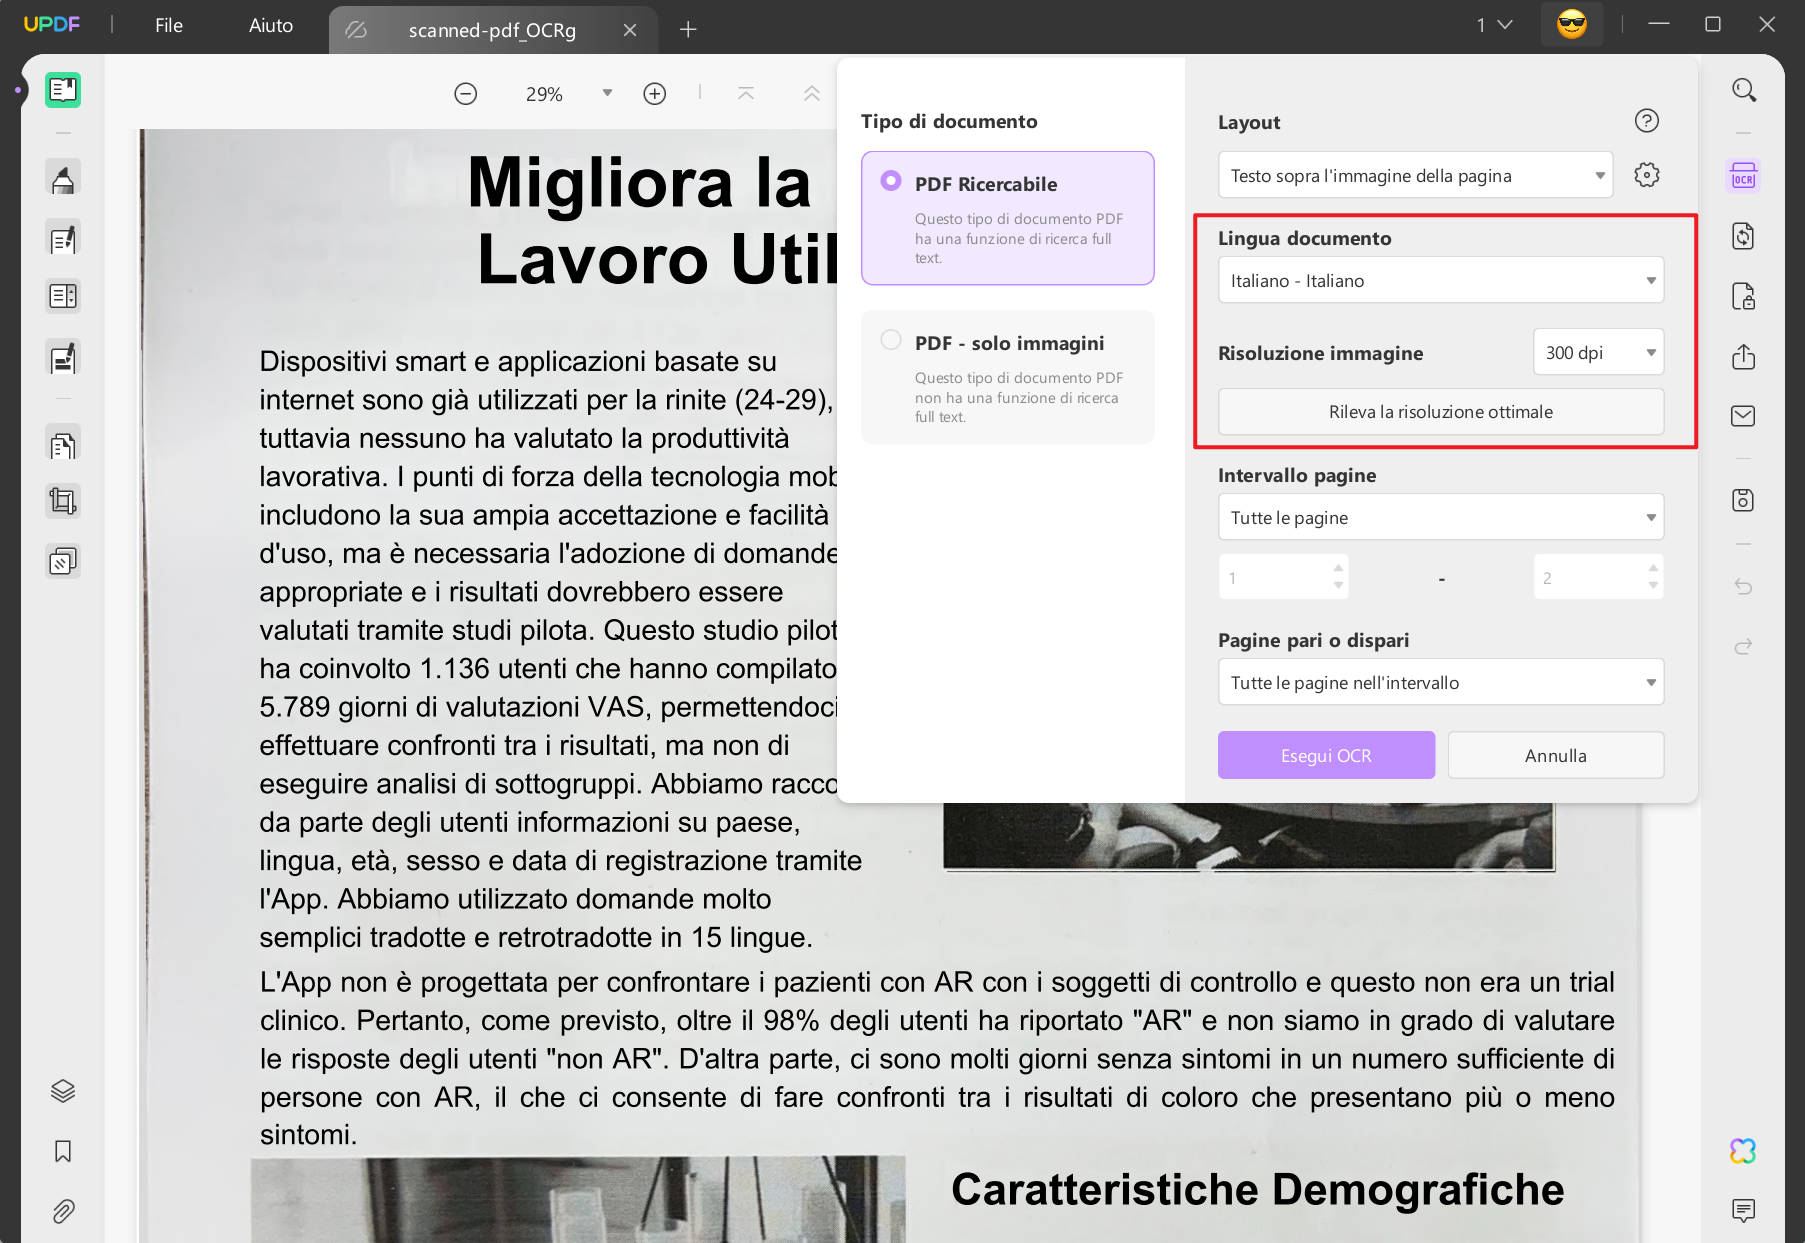Screen dimensions: 1805x1243
Task: Open the 300 dpi resolution dropdown
Action: [1598, 352]
